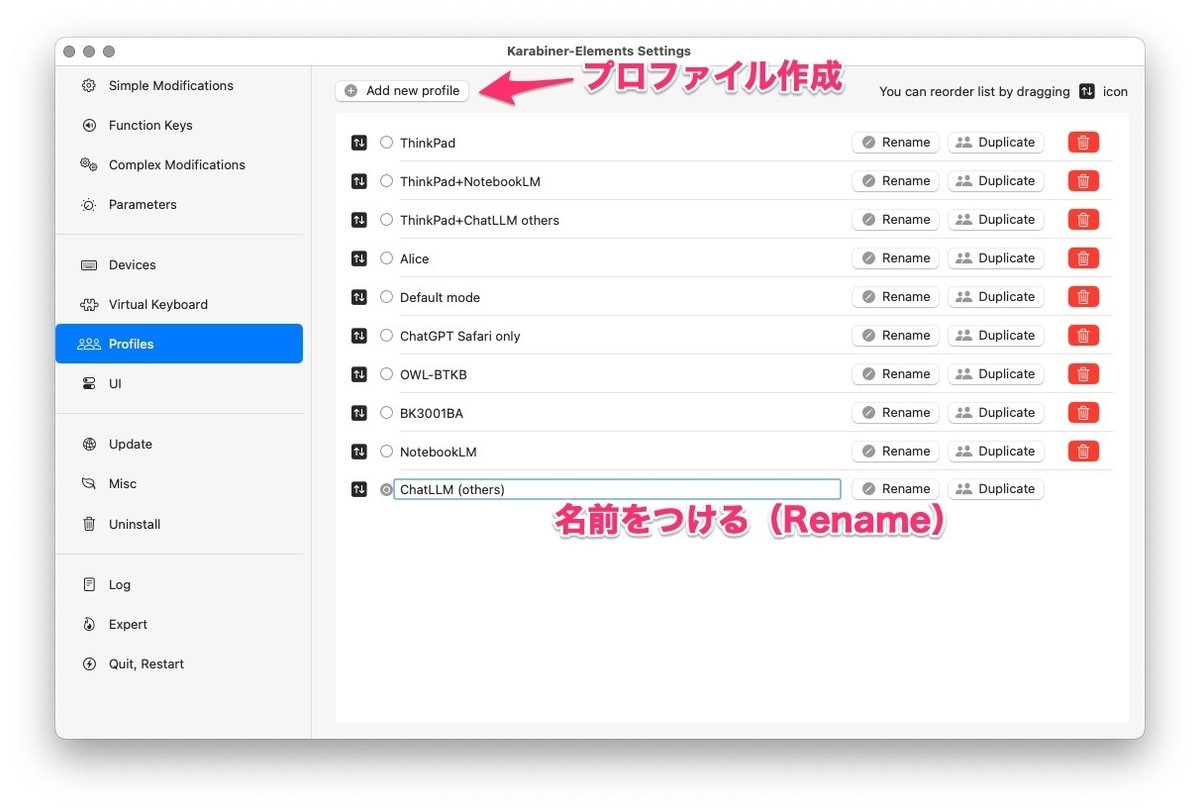Rename the Alice profile
1200x812 pixels.
coord(896,258)
